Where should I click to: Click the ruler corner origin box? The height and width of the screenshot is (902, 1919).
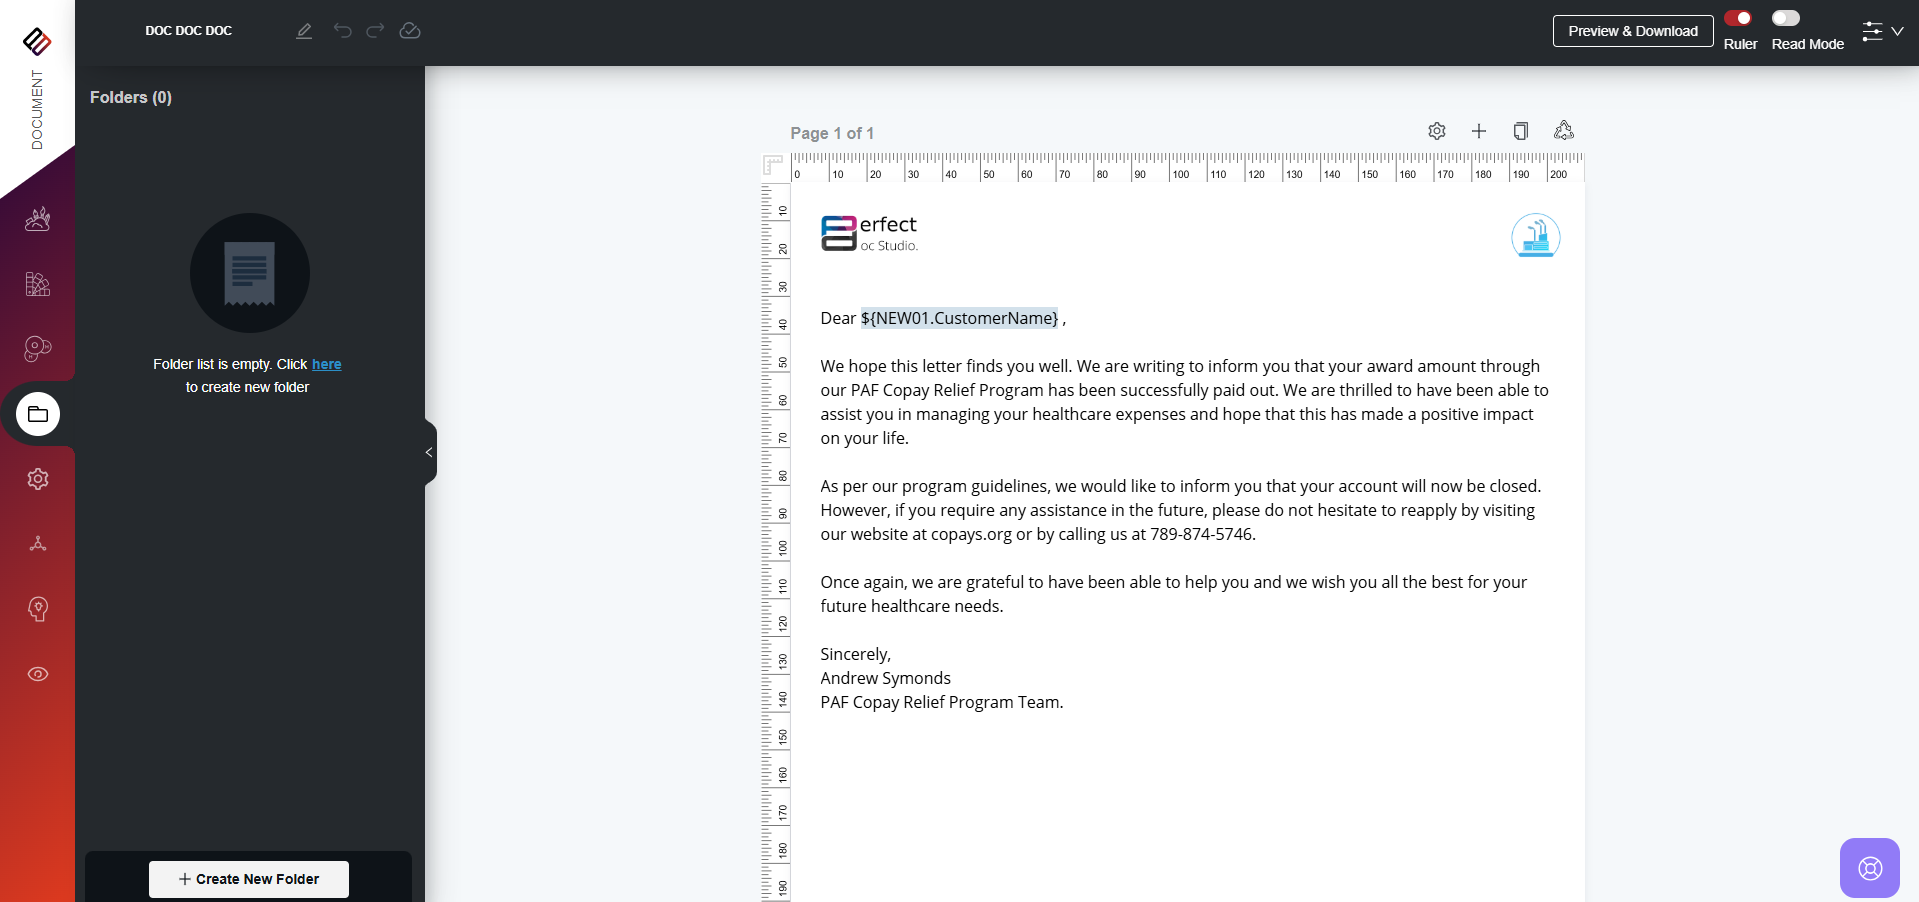(x=773, y=165)
